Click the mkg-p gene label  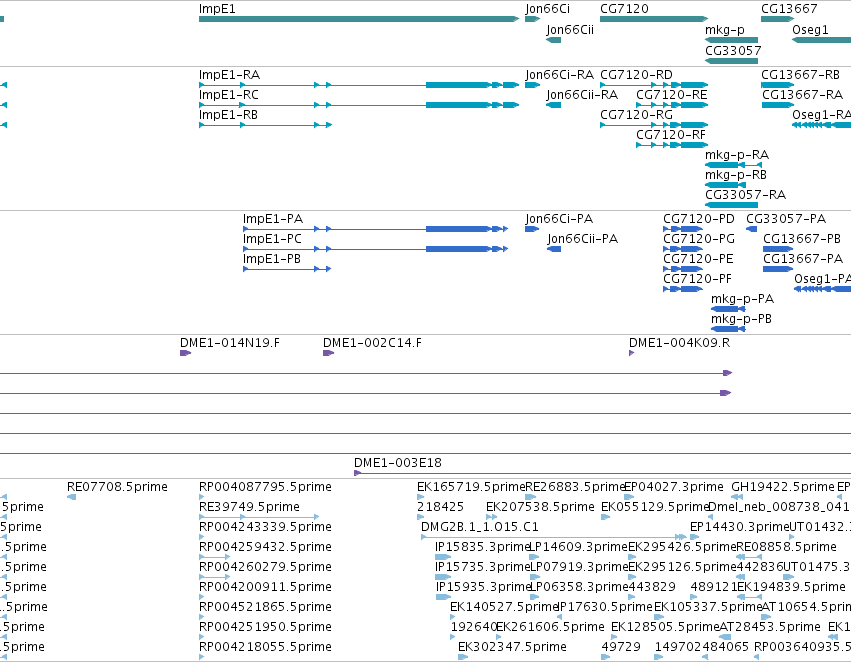coord(725,30)
